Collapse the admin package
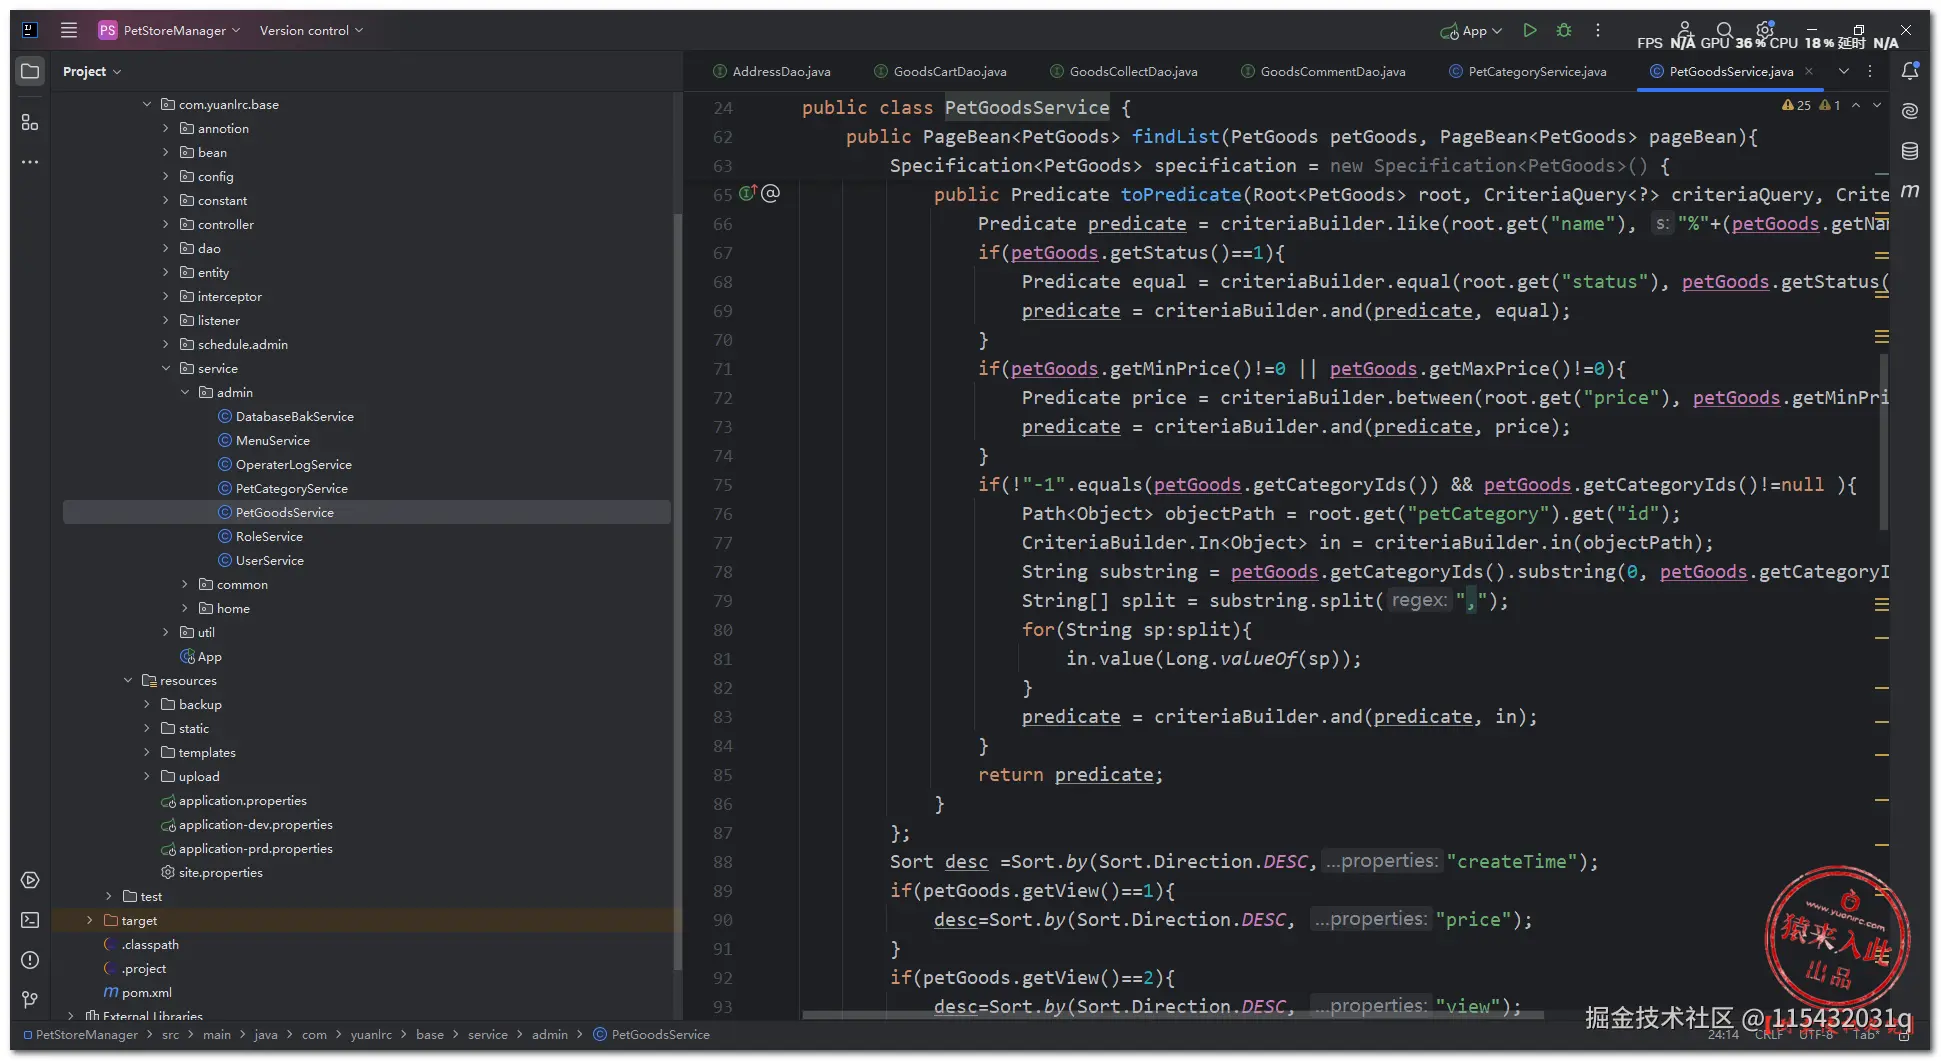Image resolution: width=1941 pixels, height=1061 pixels. click(x=185, y=392)
